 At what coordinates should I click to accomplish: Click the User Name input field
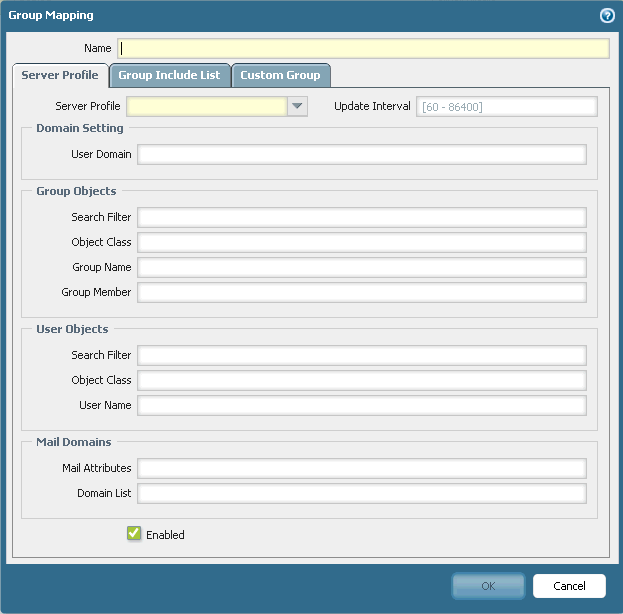point(361,405)
